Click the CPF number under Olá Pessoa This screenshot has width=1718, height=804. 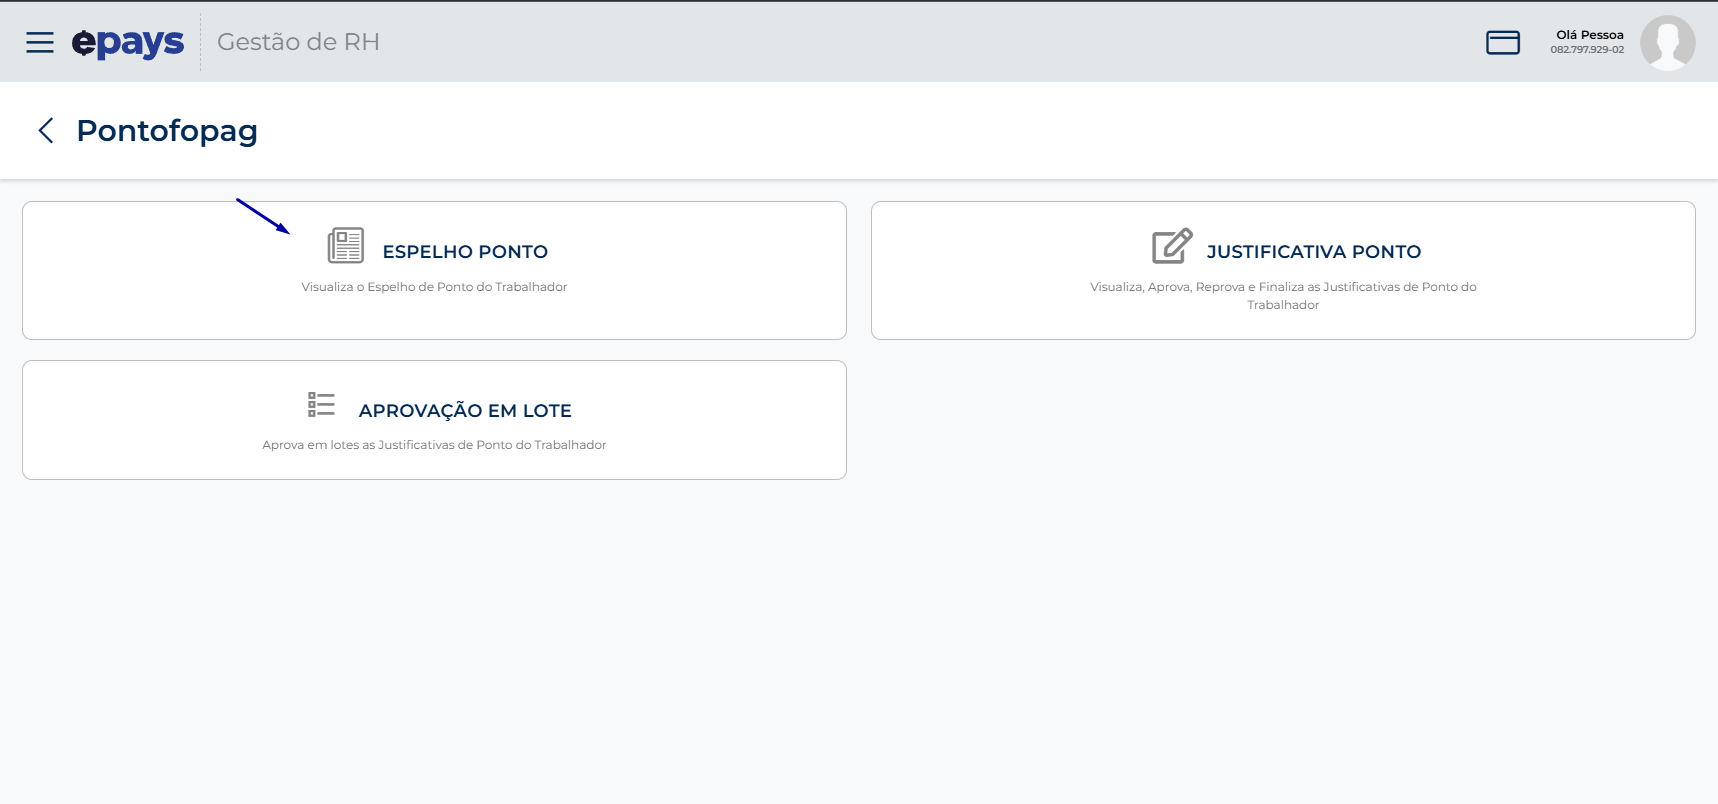click(1587, 50)
